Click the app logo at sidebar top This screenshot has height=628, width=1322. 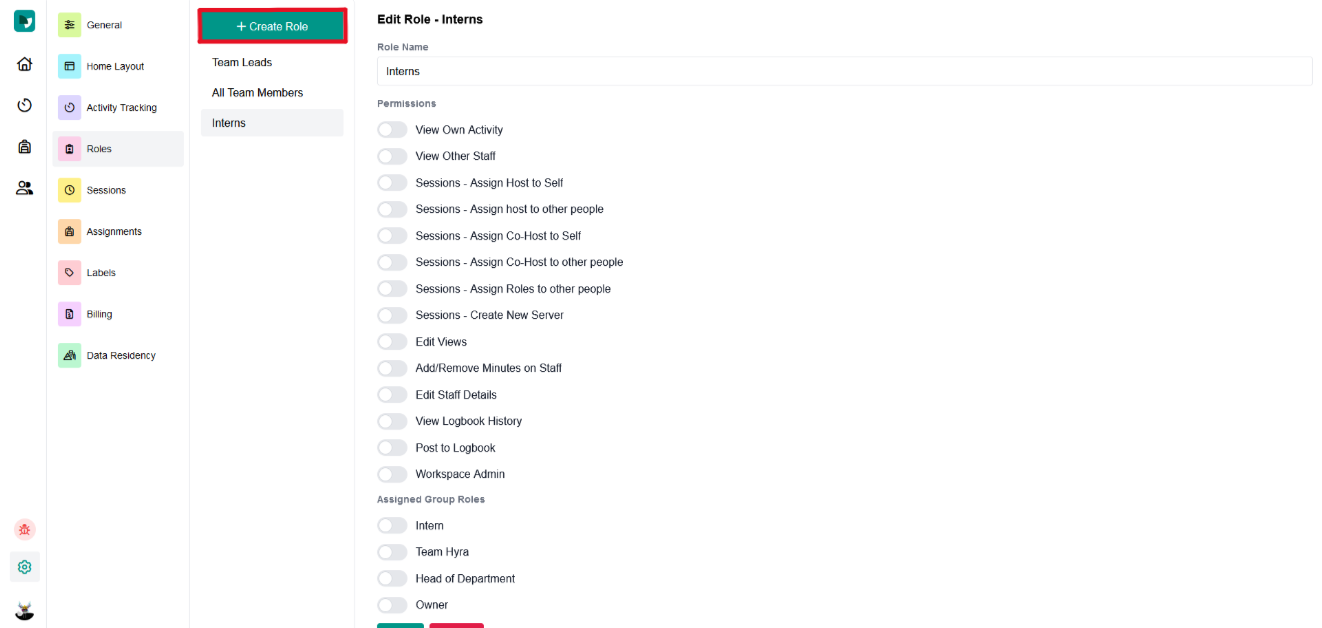23,20
